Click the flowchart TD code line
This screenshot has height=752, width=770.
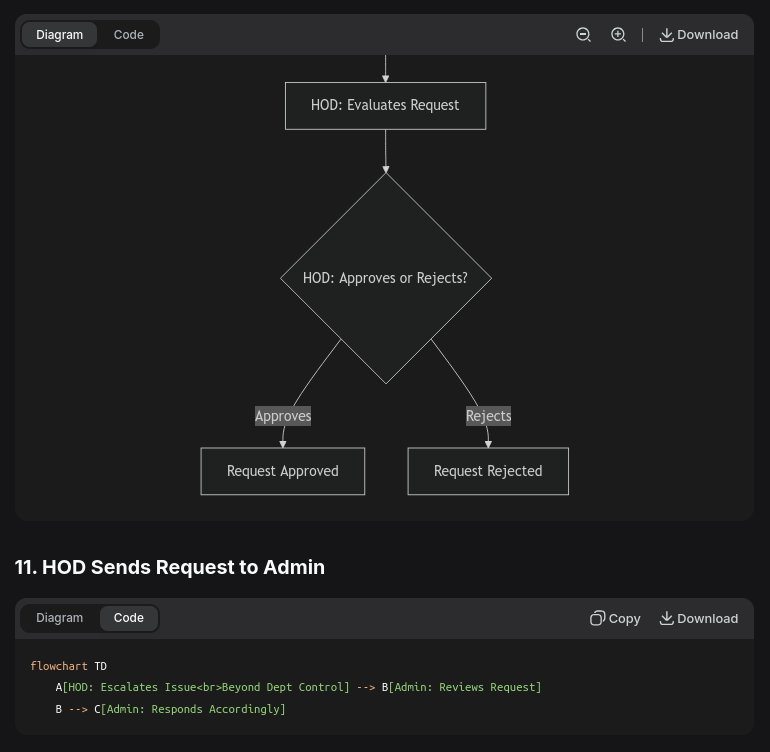pos(69,666)
